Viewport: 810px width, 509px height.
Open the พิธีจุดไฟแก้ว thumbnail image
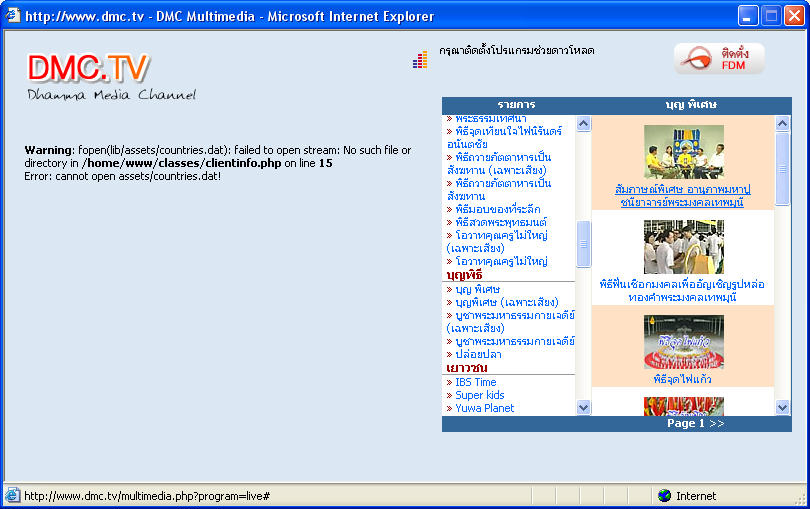point(683,342)
